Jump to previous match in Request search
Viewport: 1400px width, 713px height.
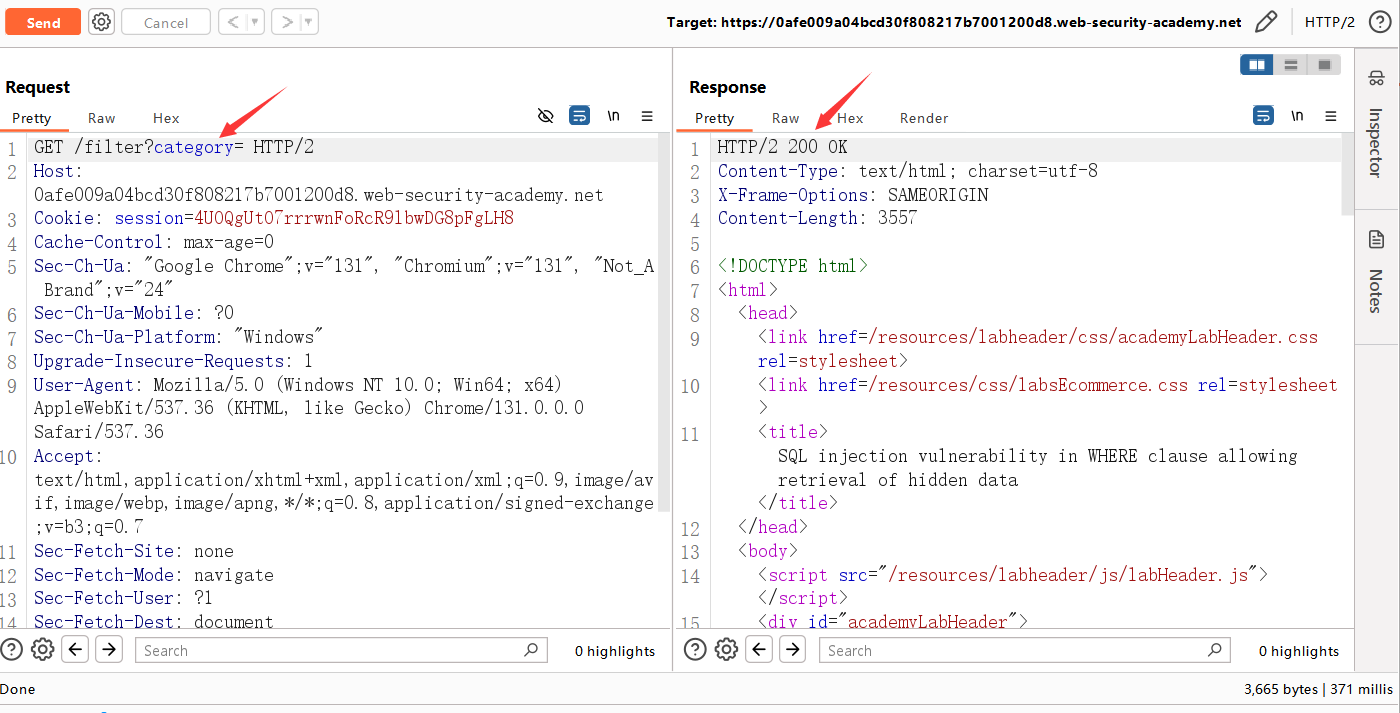tap(75, 650)
